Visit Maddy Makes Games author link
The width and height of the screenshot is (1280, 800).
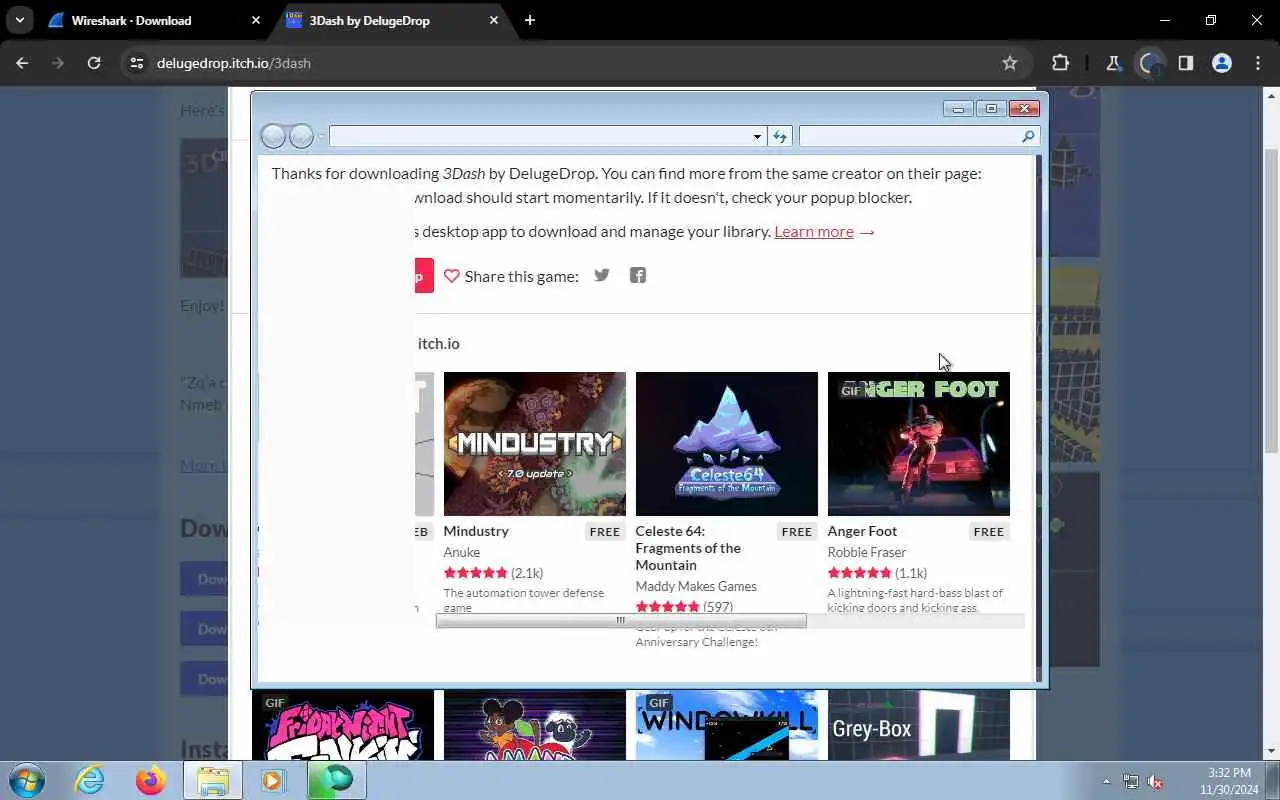[696, 586]
